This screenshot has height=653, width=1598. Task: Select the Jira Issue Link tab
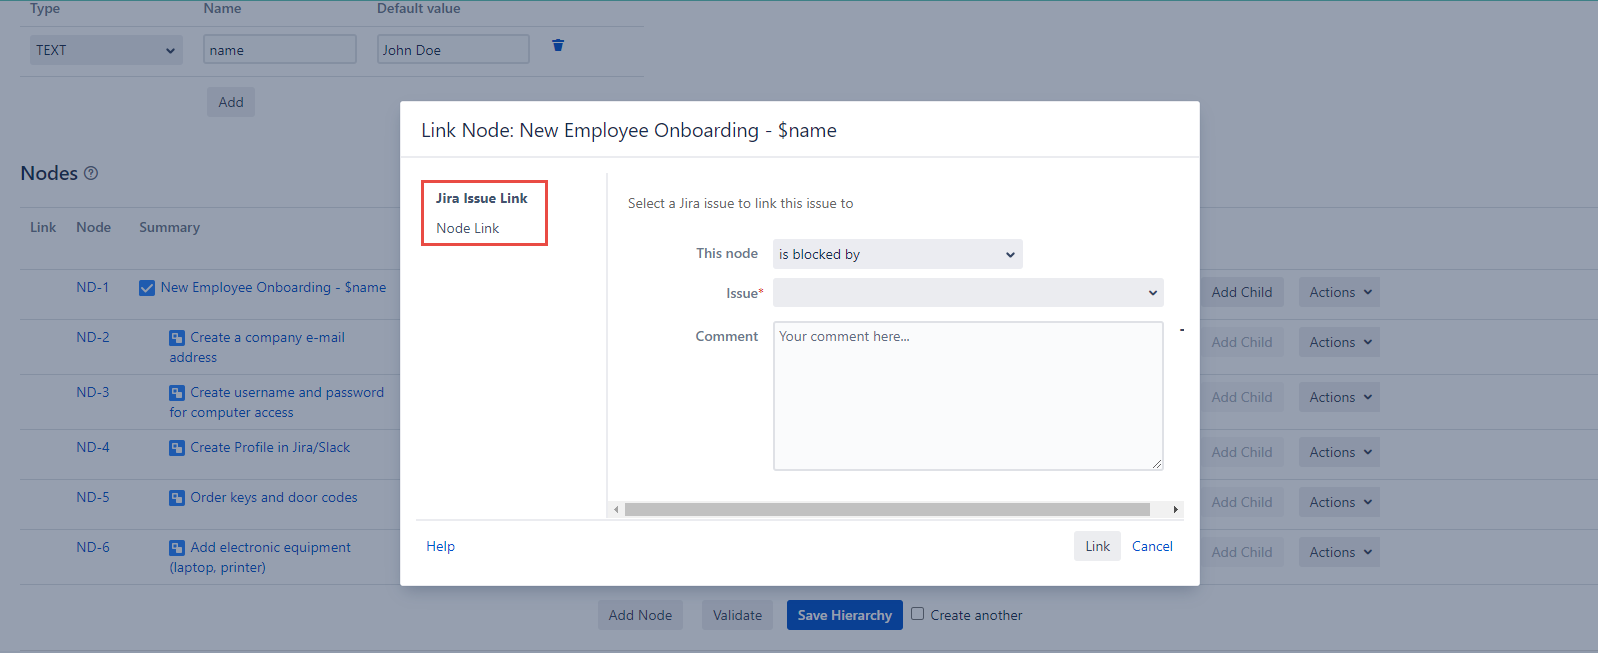[x=481, y=198]
